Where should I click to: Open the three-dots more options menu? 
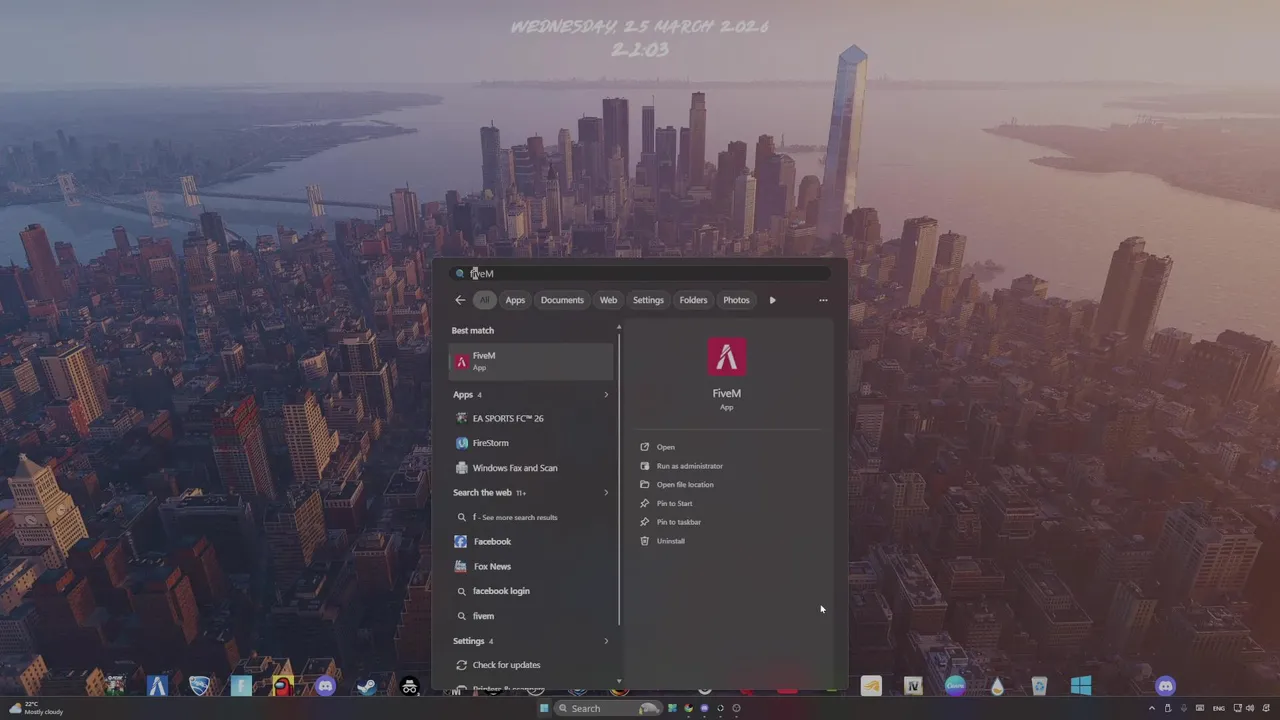click(x=823, y=300)
